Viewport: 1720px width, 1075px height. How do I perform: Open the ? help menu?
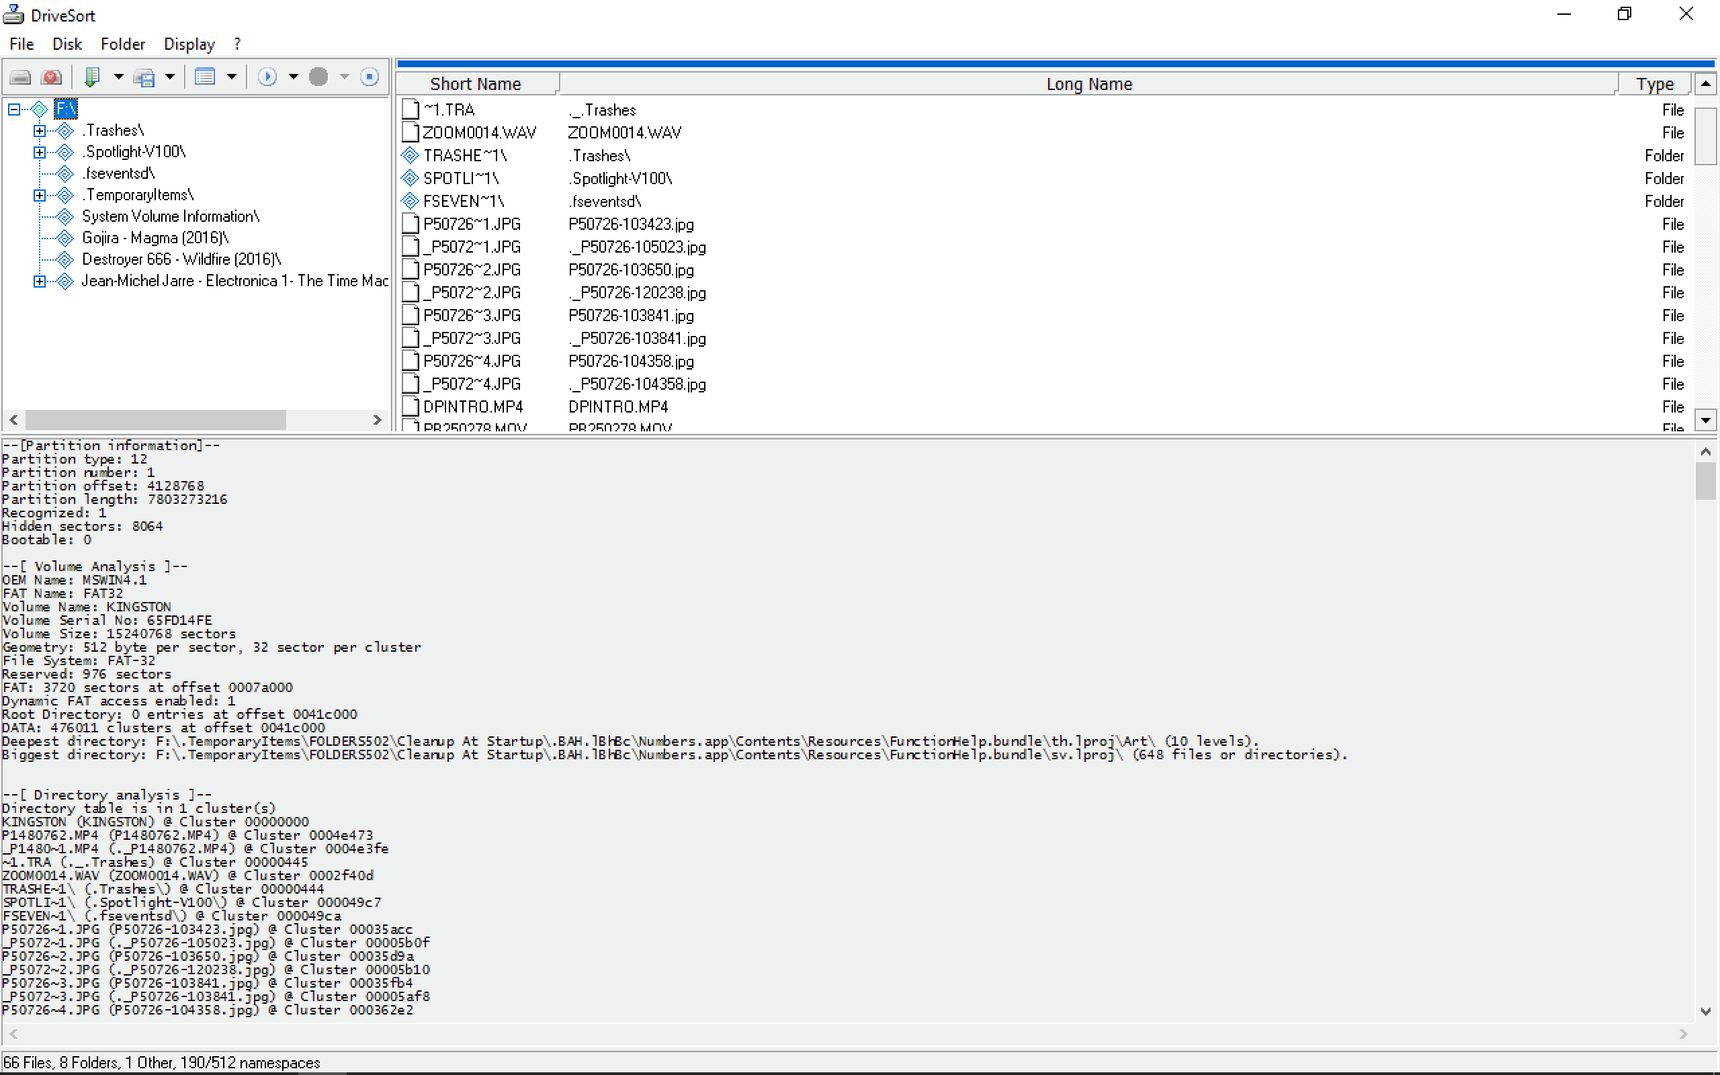pyautogui.click(x=237, y=44)
